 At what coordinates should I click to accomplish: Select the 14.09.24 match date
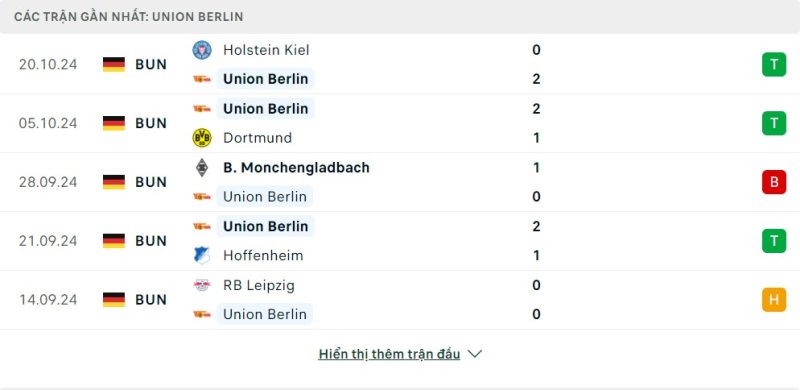point(48,300)
